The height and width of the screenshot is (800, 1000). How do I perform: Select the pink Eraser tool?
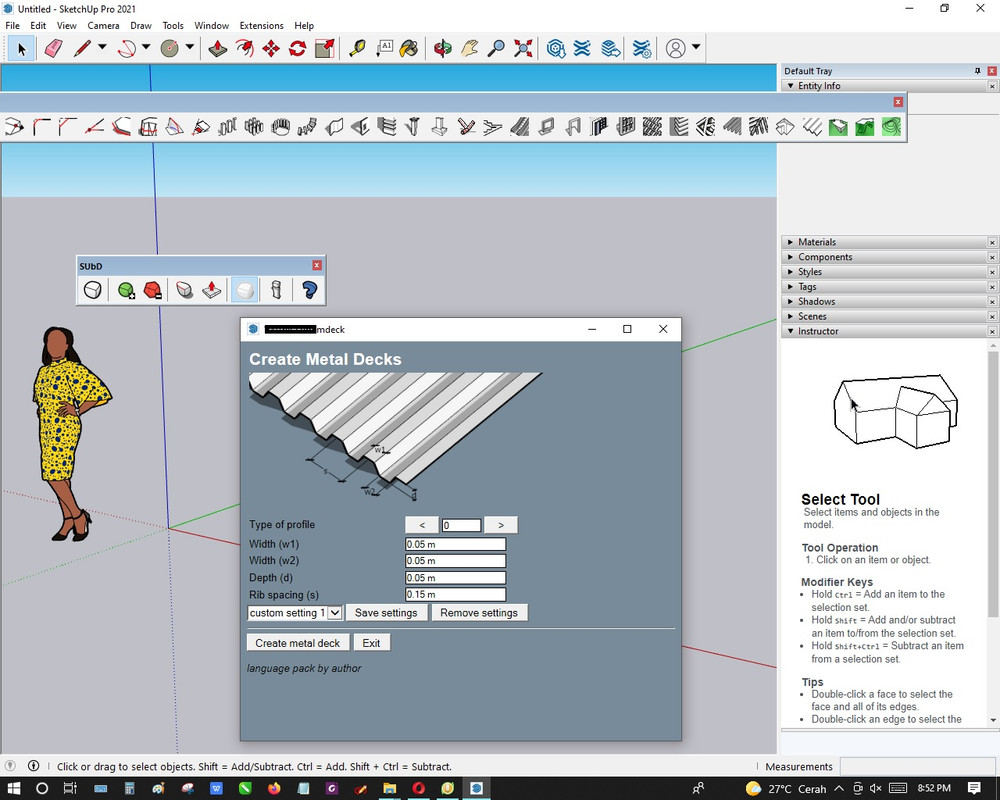(54, 48)
